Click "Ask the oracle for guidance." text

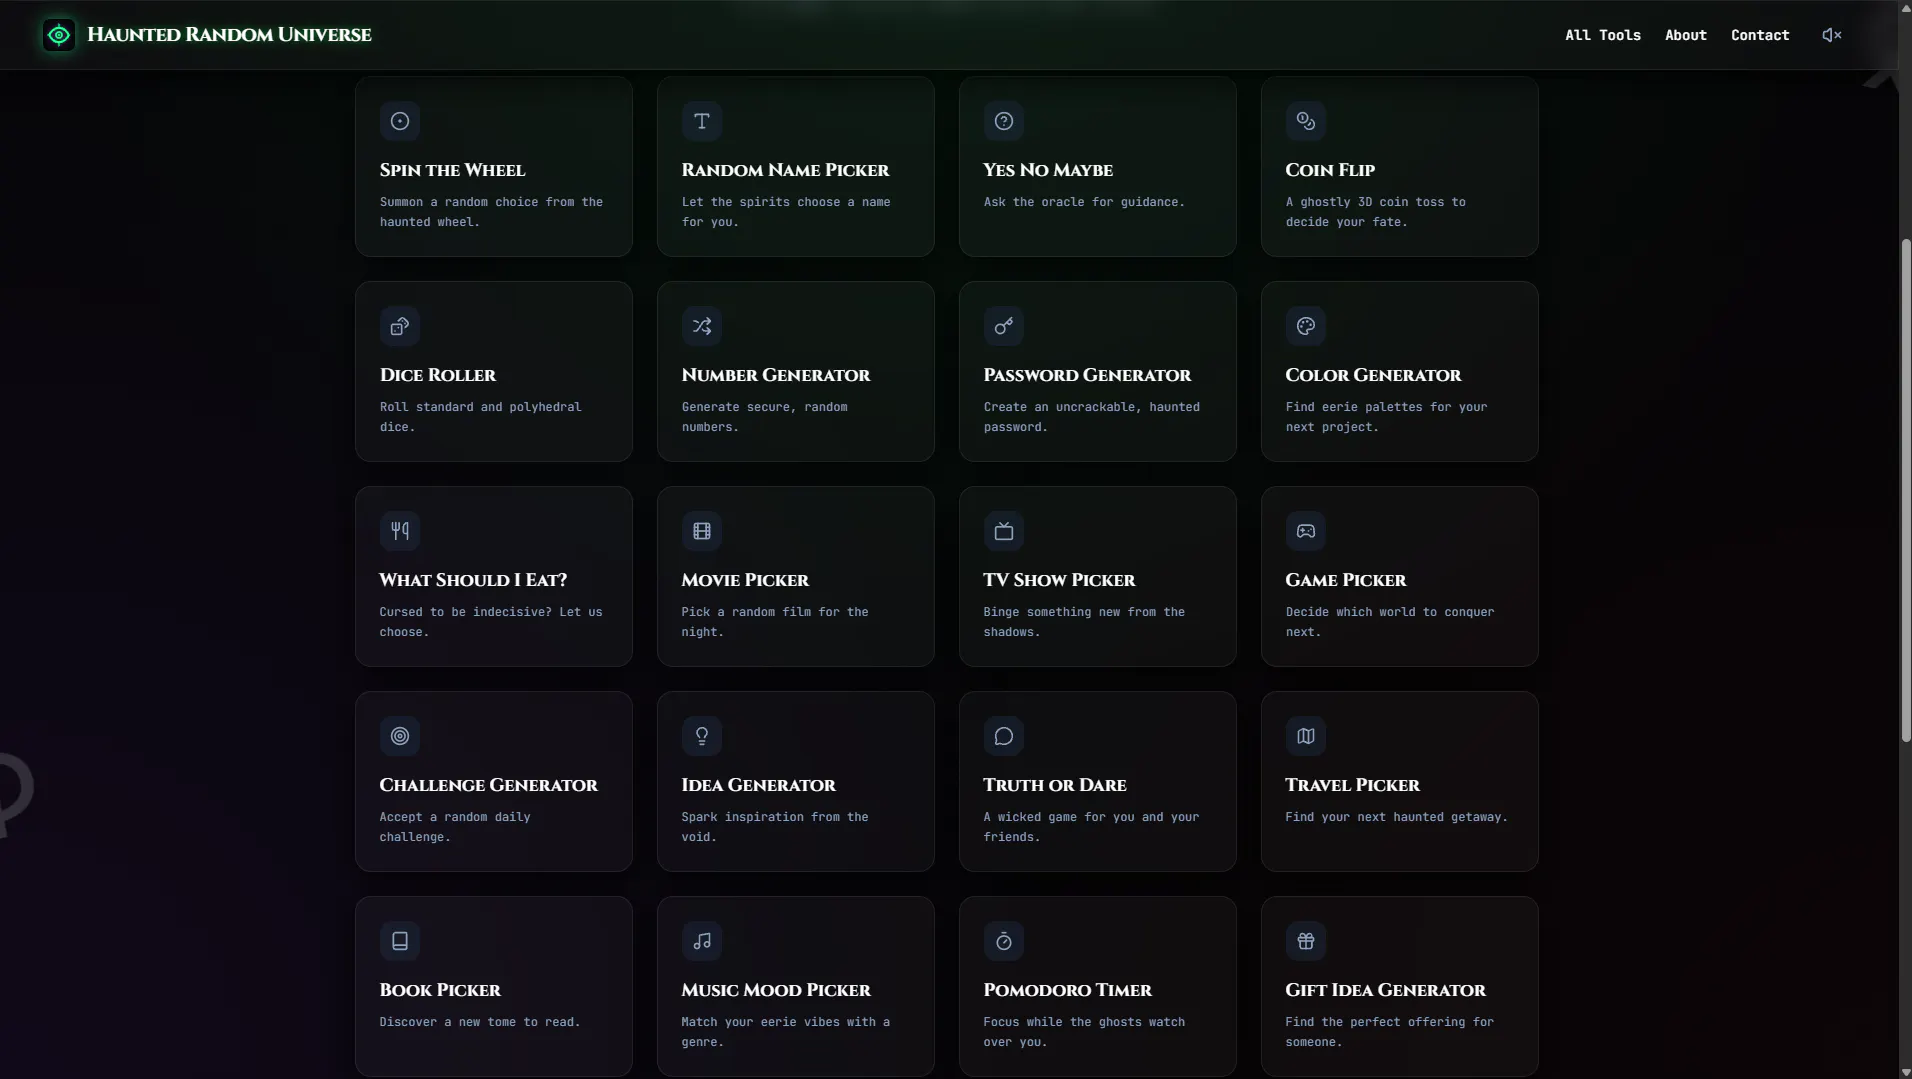(x=1084, y=202)
